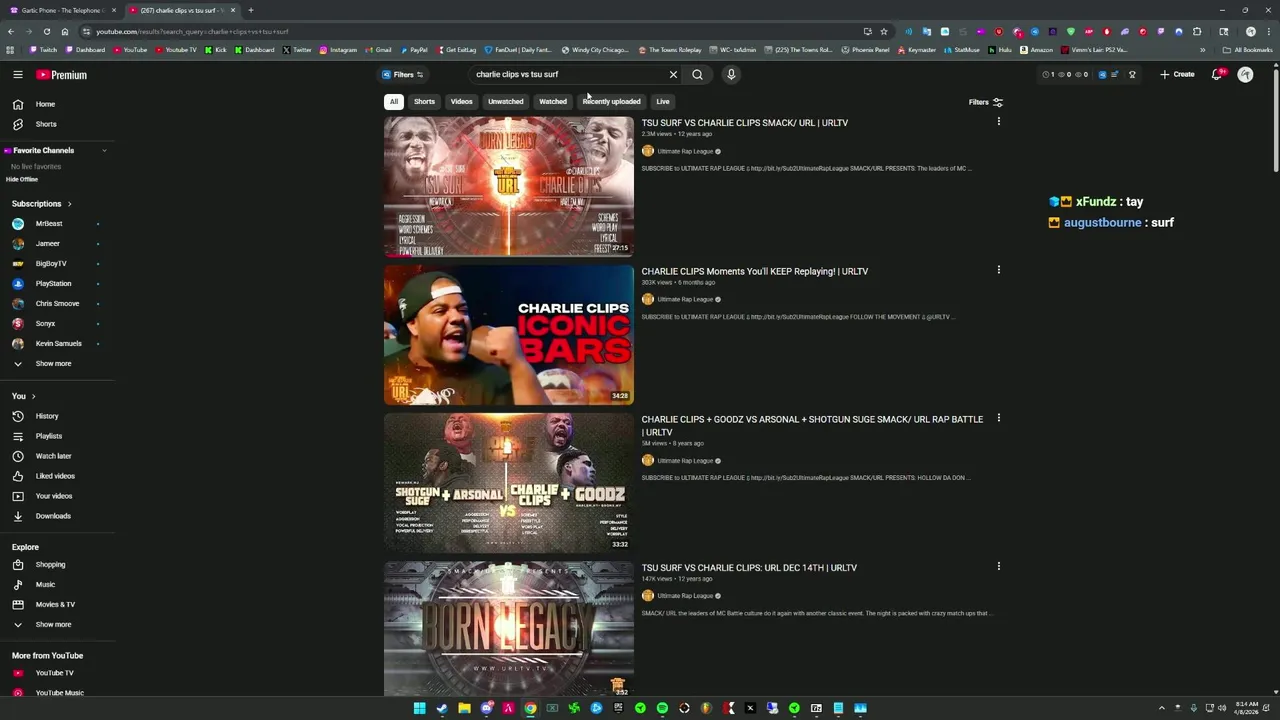Click the CHARLIE CLIPS Moments You'll KEEP Replaying title
The image size is (1280, 720).
tap(755, 271)
